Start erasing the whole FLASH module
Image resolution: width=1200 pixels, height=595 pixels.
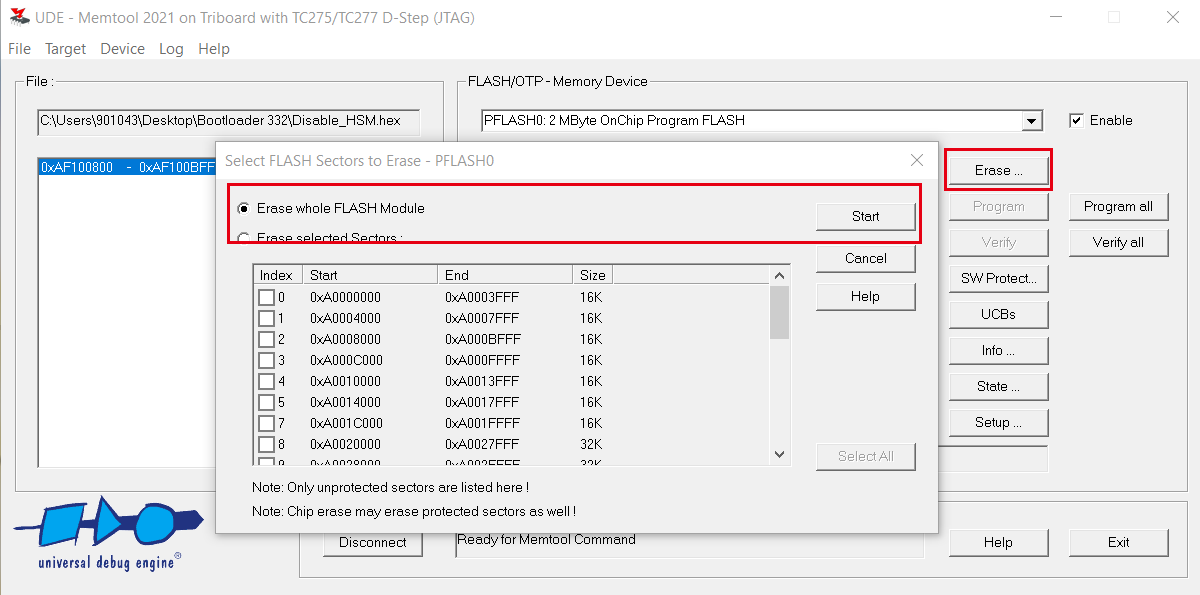[x=865, y=216]
